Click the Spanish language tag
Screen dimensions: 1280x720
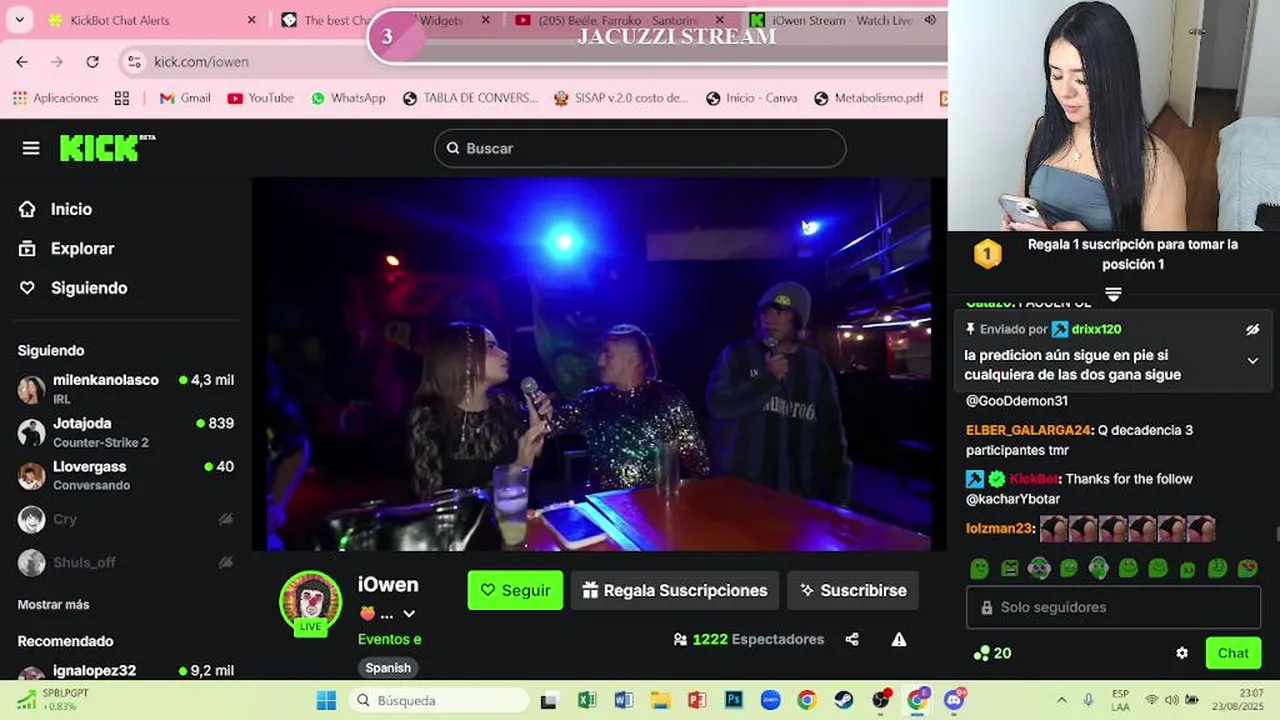(388, 668)
